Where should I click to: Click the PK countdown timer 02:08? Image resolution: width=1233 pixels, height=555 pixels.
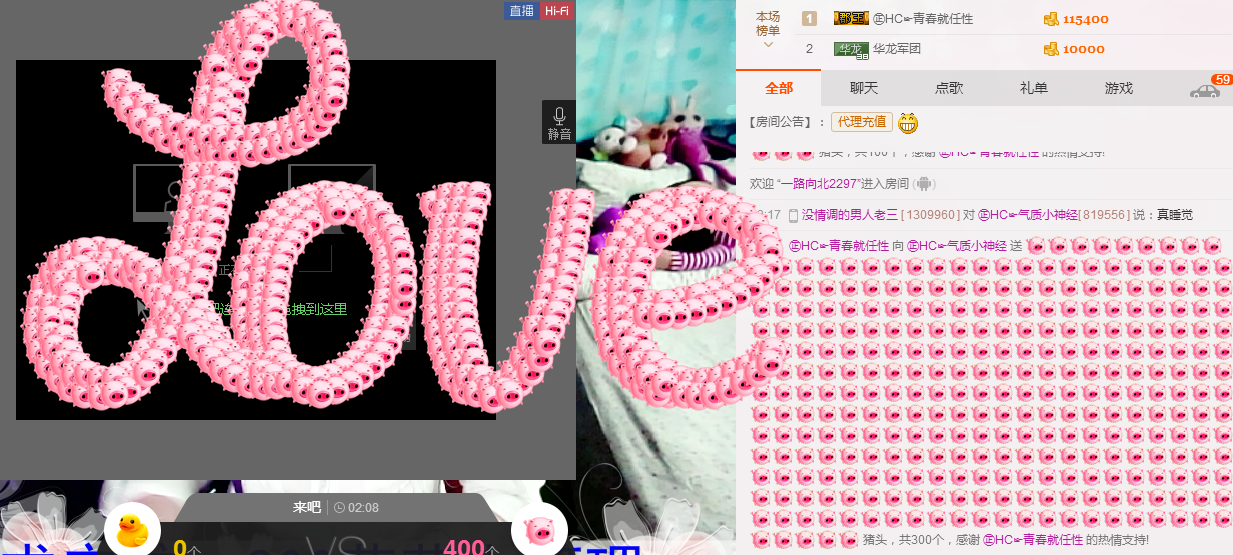click(x=363, y=508)
